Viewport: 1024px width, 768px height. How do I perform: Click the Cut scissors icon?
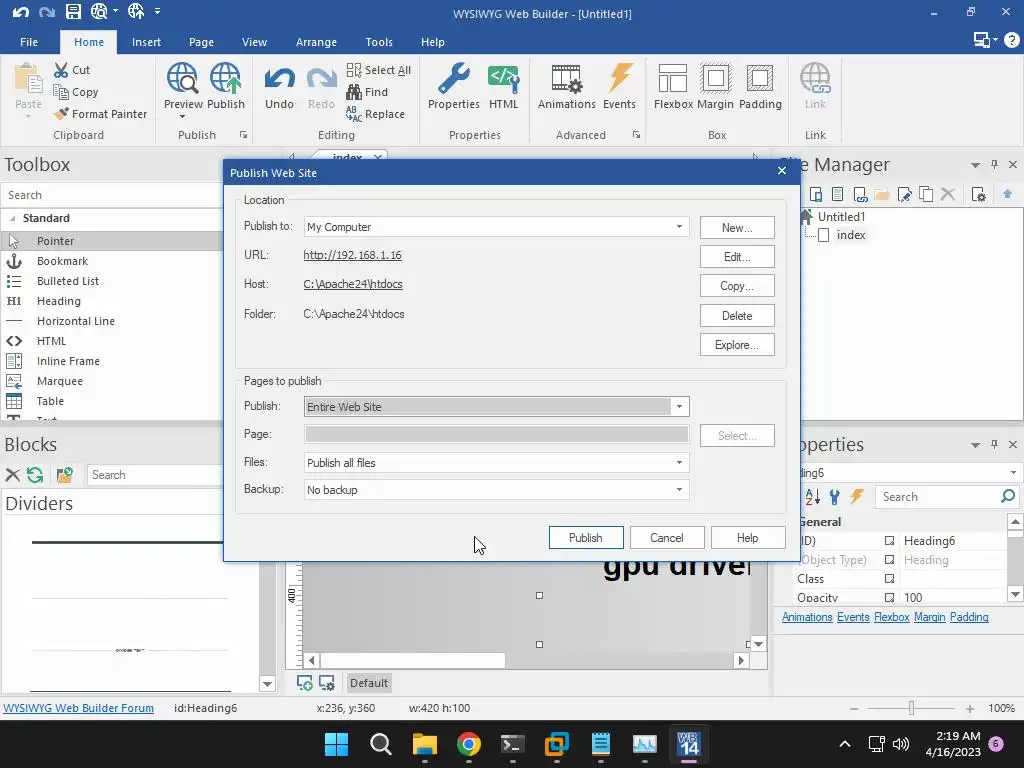[x=61, y=70]
